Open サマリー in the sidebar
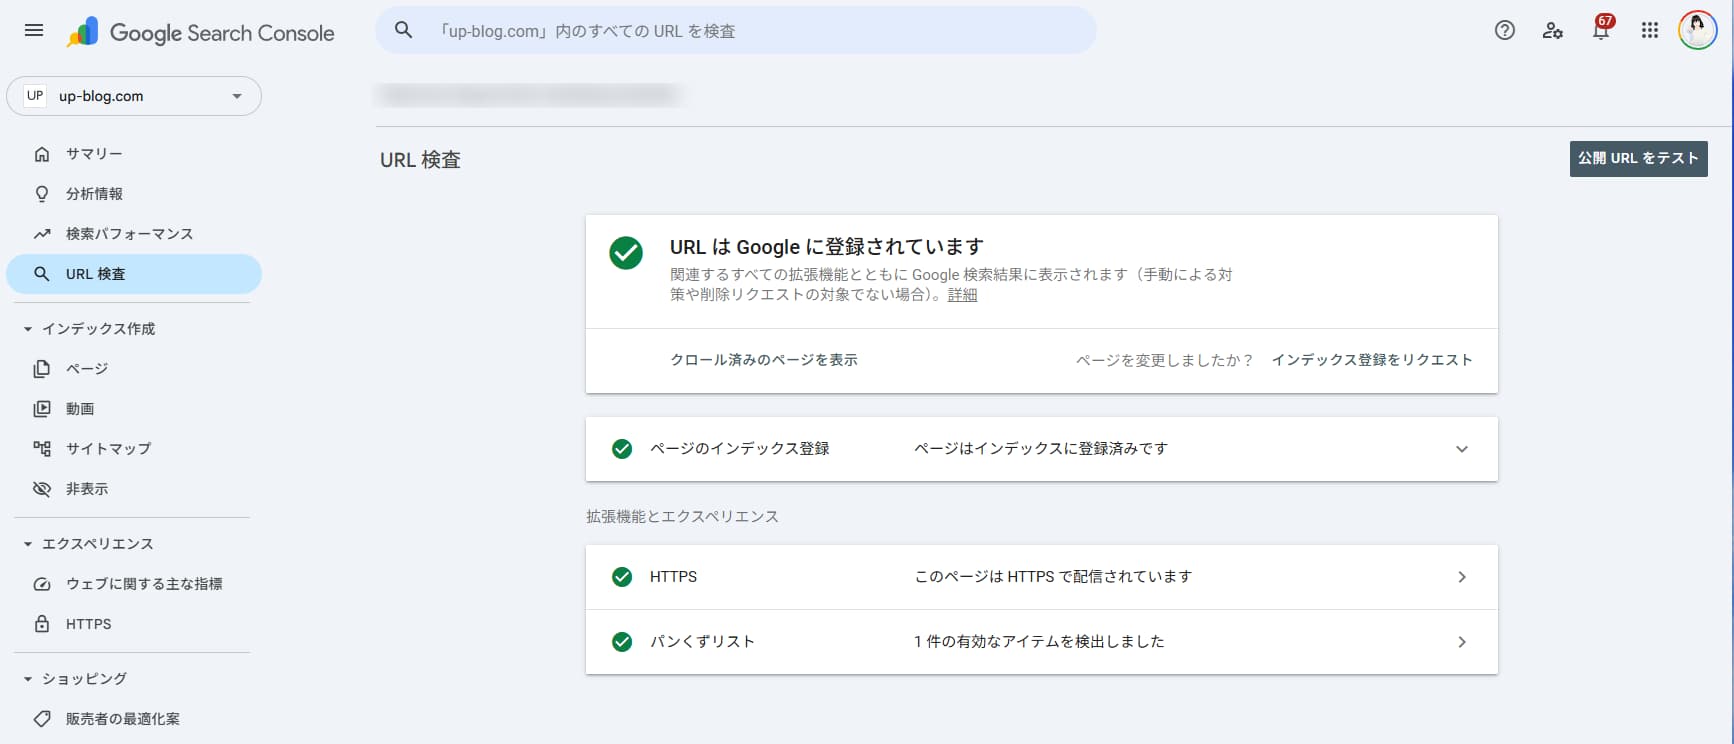Screen dimensions: 1734x744 (134, 154)
